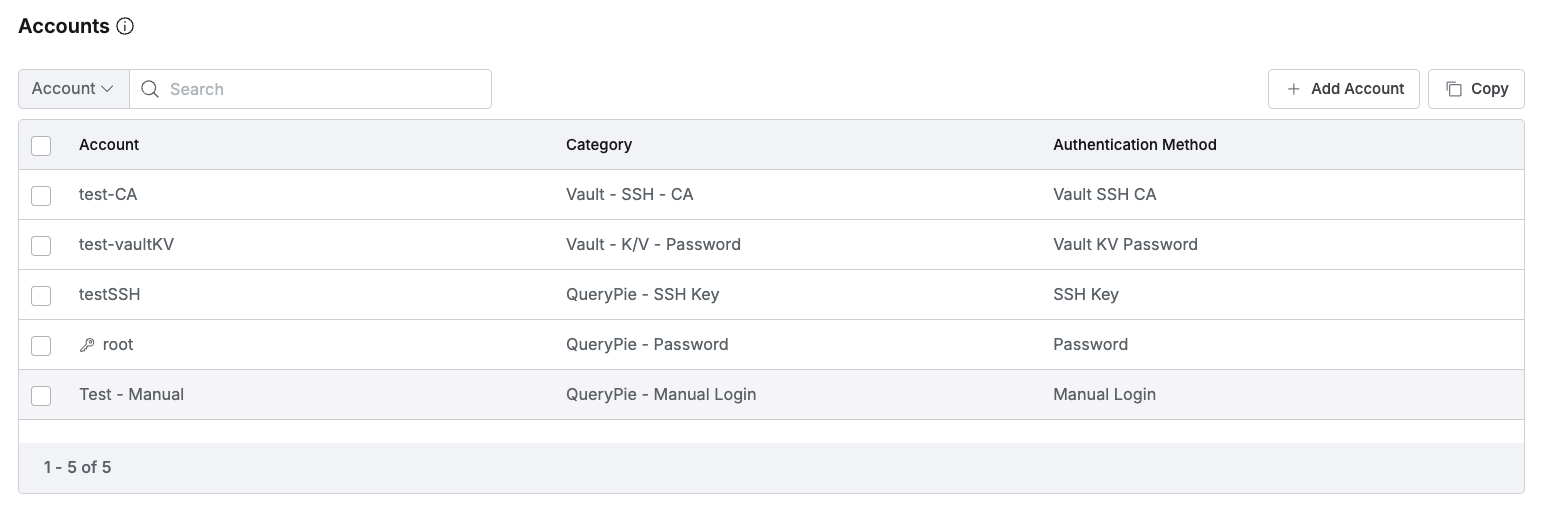Click the key icon next to root

(x=87, y=345)
